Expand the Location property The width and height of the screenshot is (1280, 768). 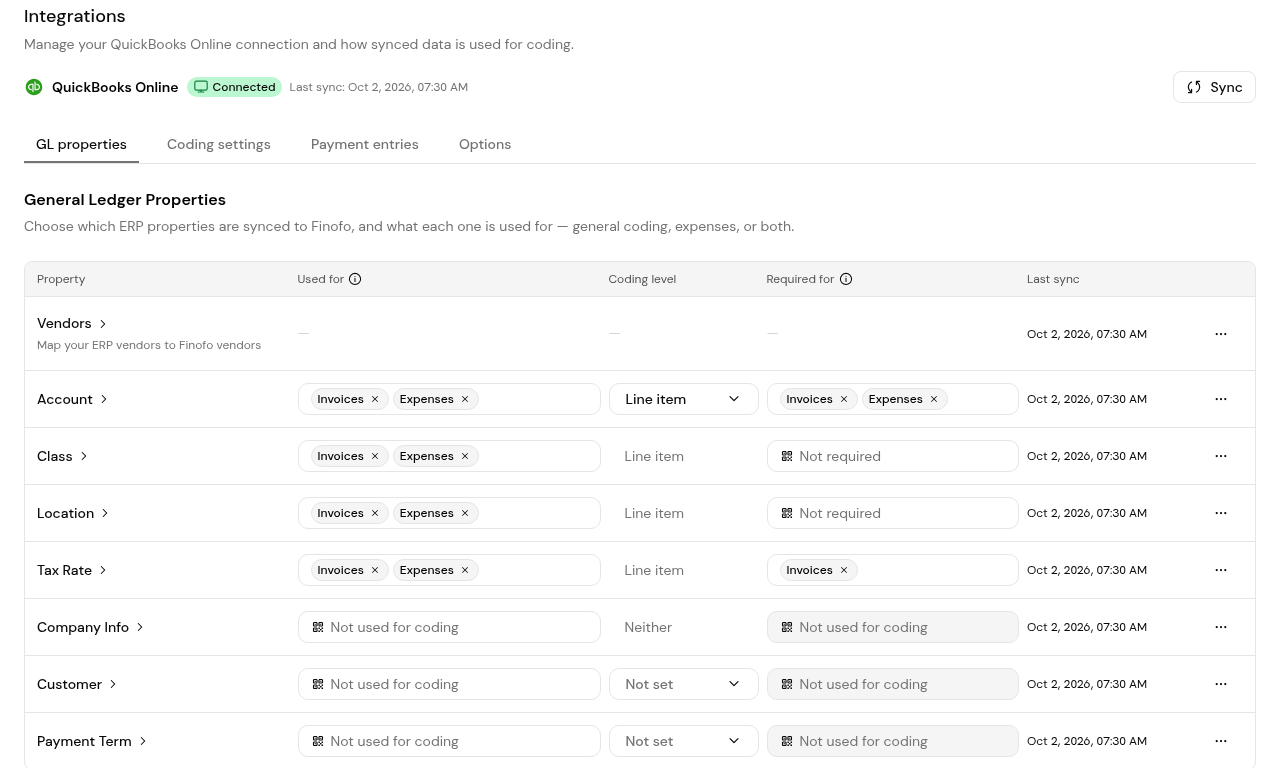point(73,513)
